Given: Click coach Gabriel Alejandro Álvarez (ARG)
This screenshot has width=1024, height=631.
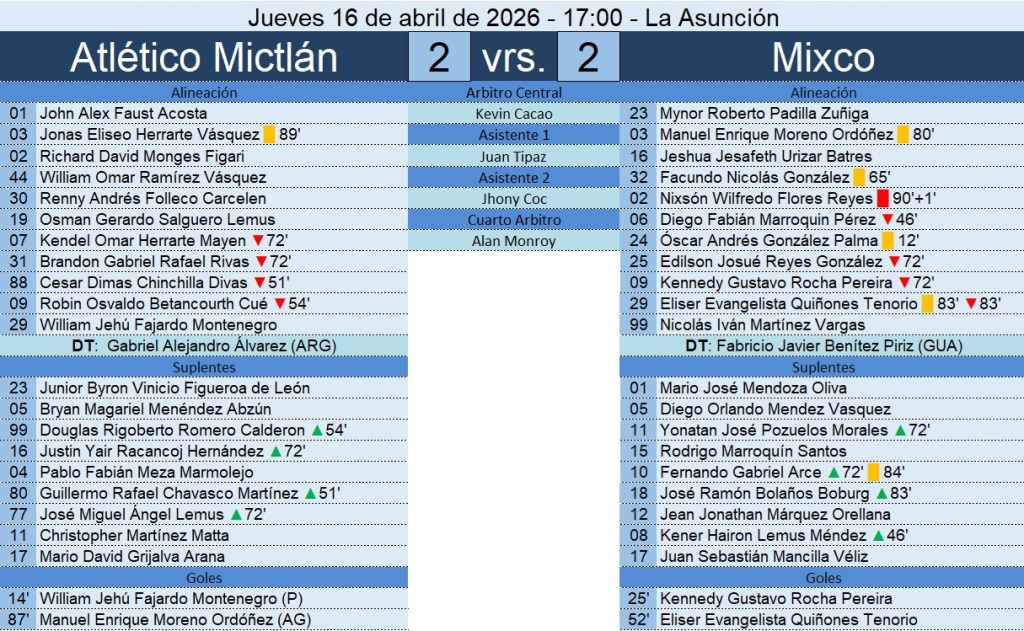Looking at the screenshot, I should click(221, 346).
